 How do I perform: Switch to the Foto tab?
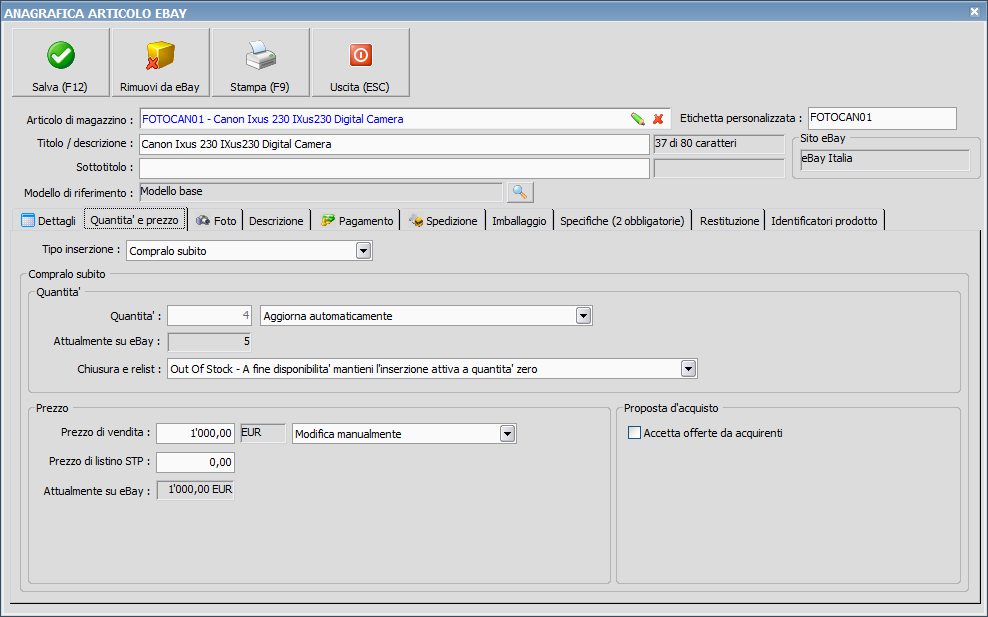pos(216,221)
